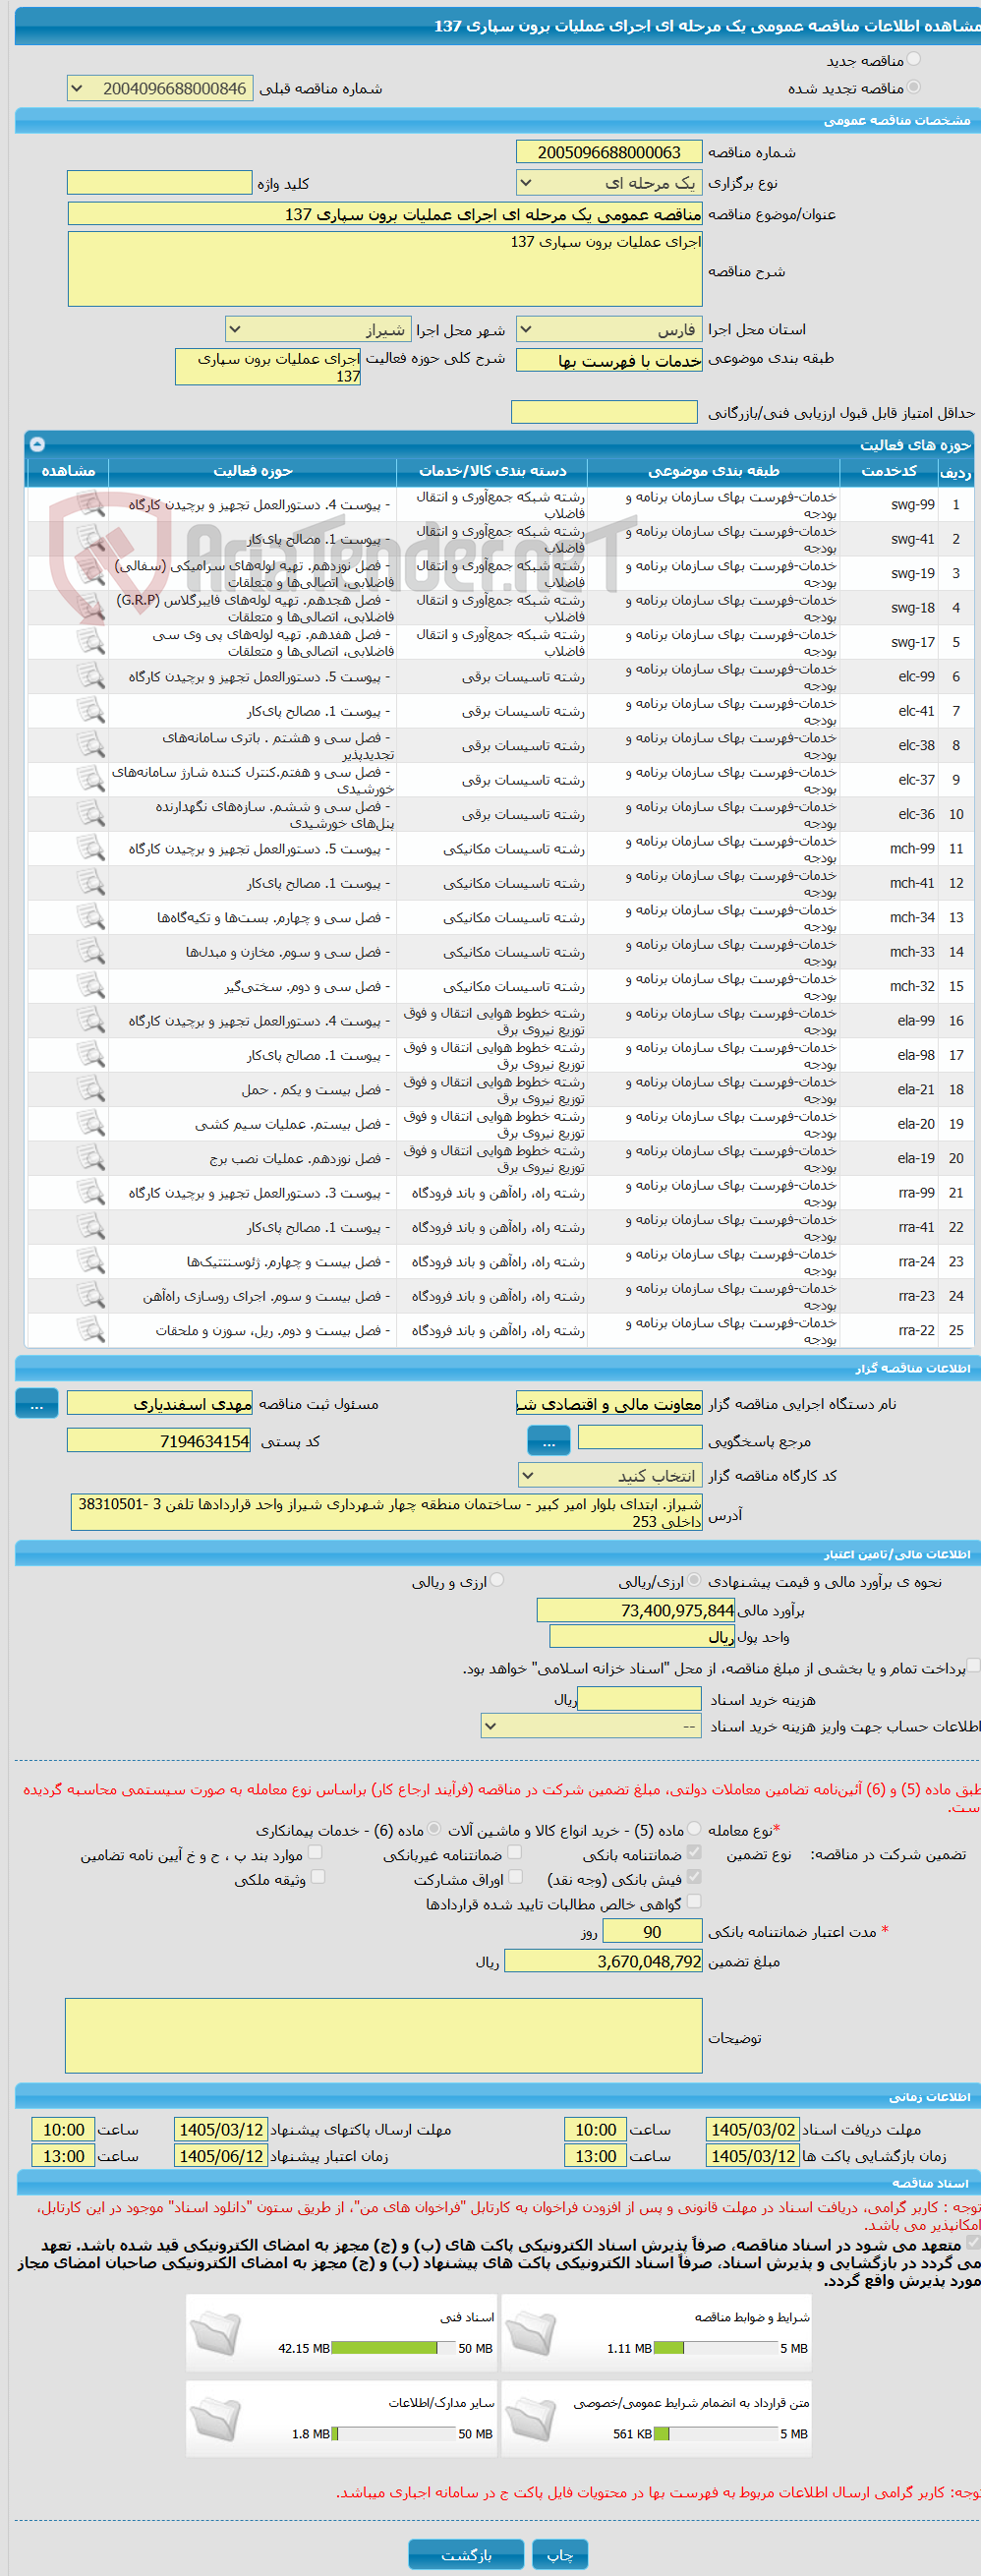Open the کد کارگاه مناقصه گزار dropdown

(x=610, y=1475)
